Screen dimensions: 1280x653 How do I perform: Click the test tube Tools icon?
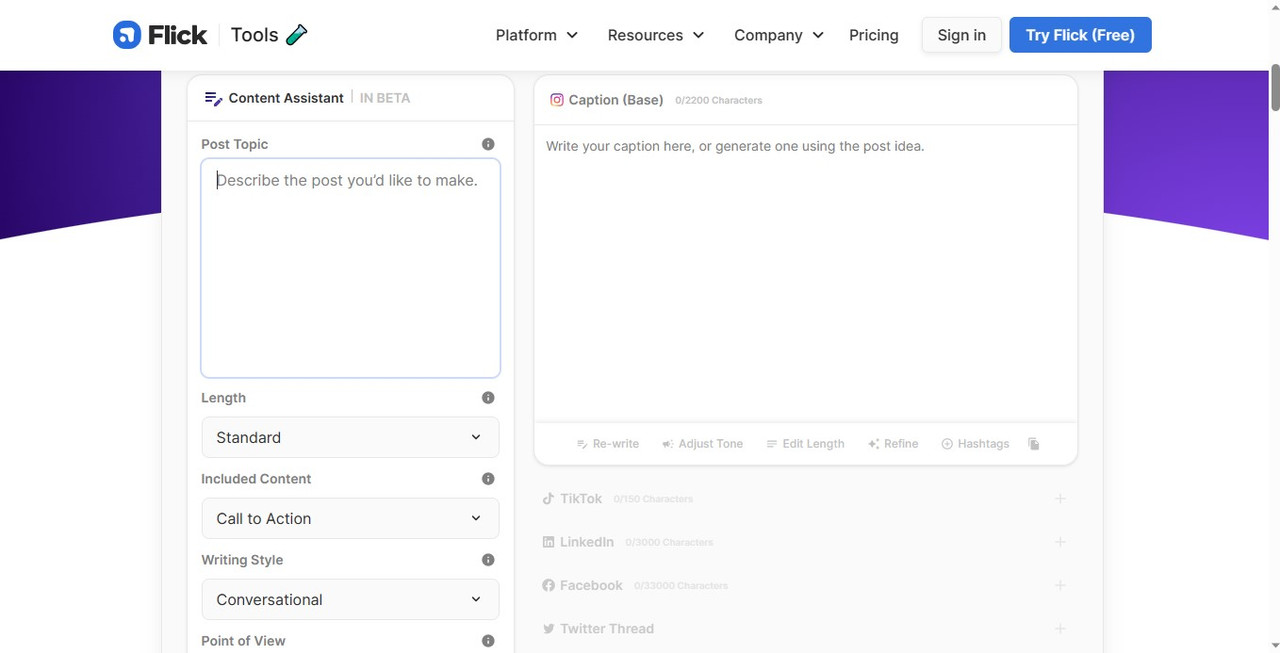(296, 35)
